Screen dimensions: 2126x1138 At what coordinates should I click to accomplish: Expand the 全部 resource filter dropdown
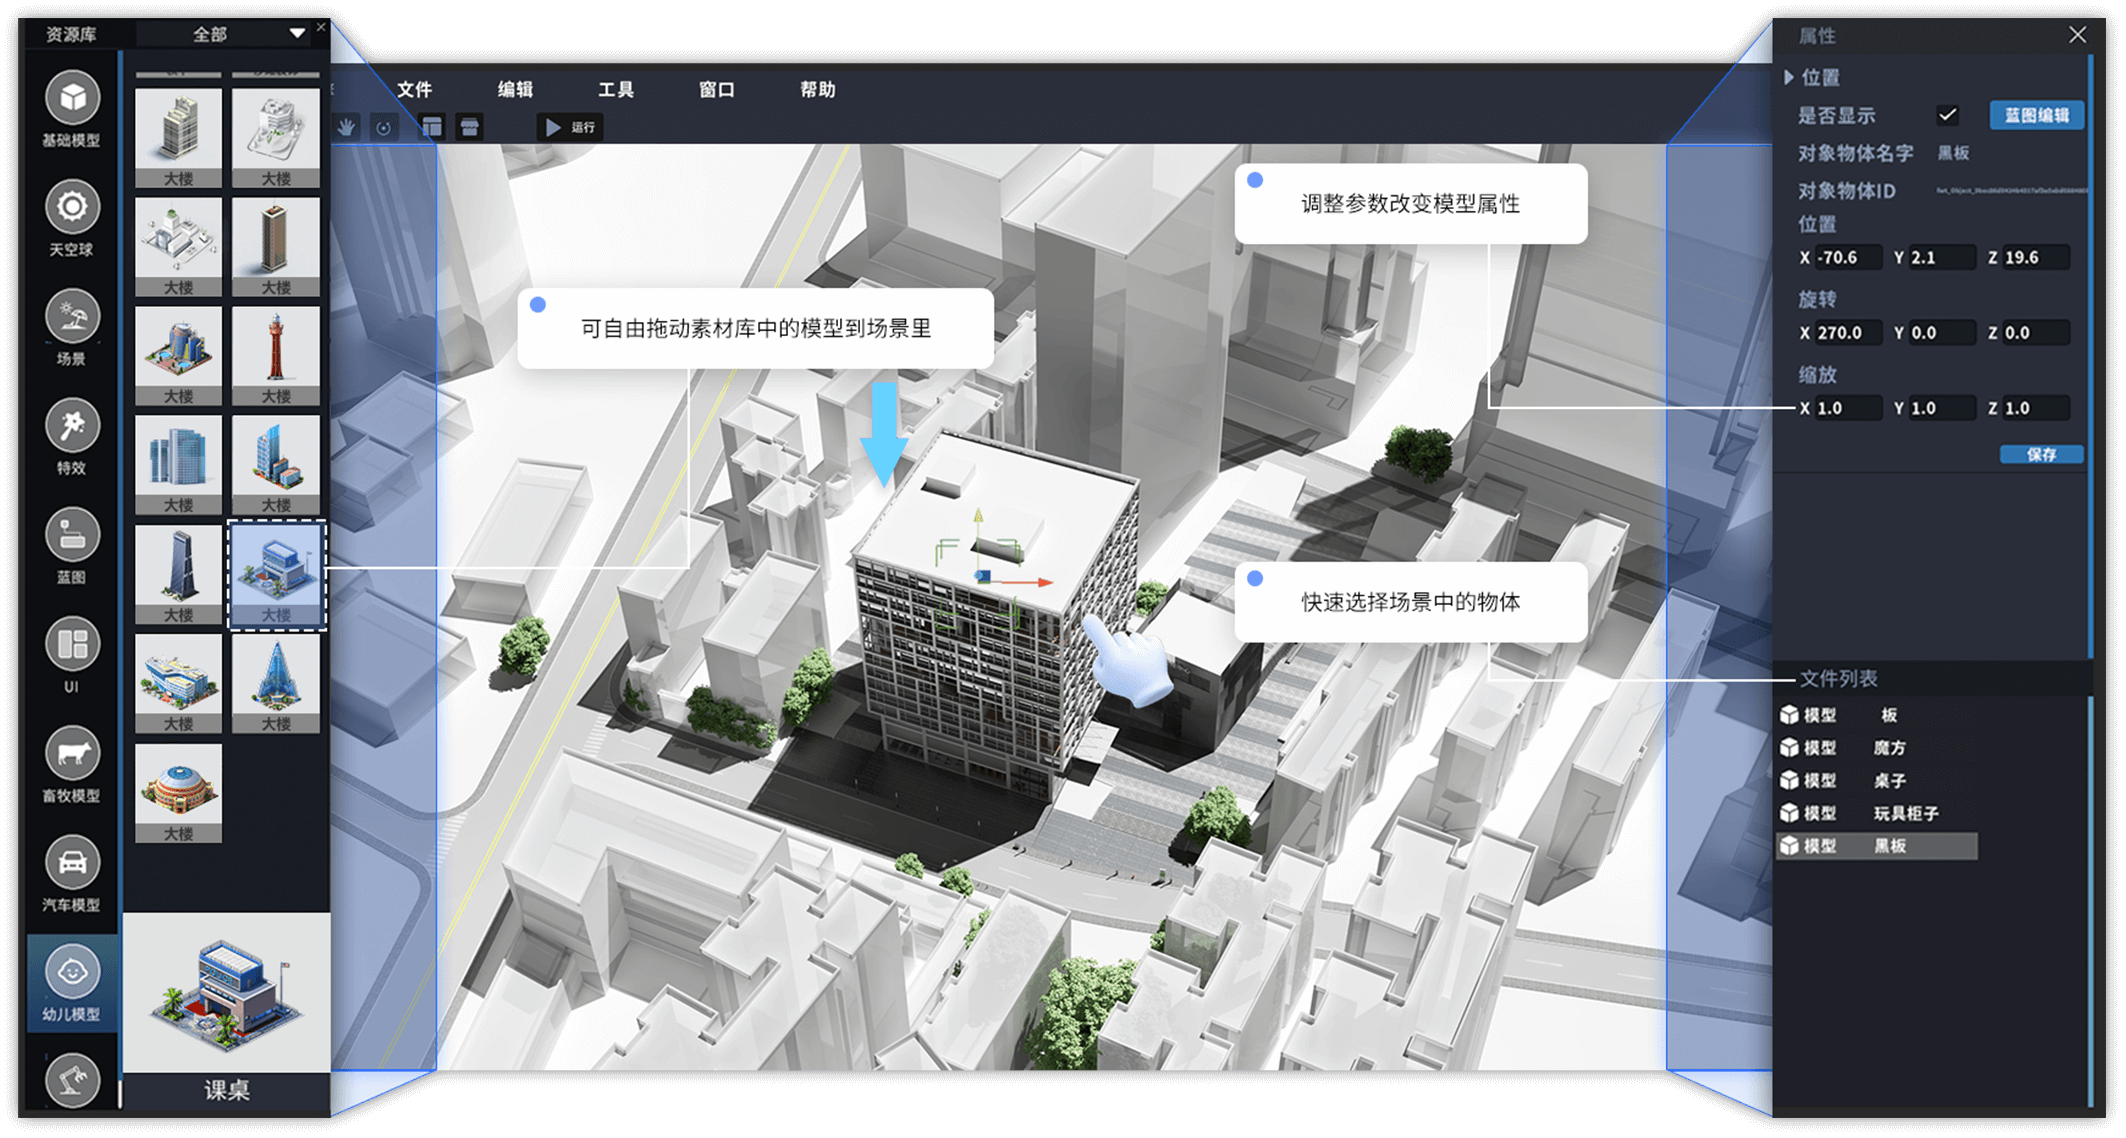297,33
